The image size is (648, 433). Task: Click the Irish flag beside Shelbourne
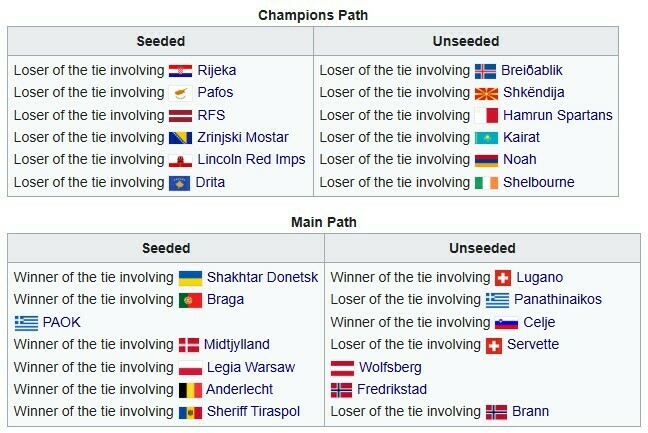coord(485,183)
